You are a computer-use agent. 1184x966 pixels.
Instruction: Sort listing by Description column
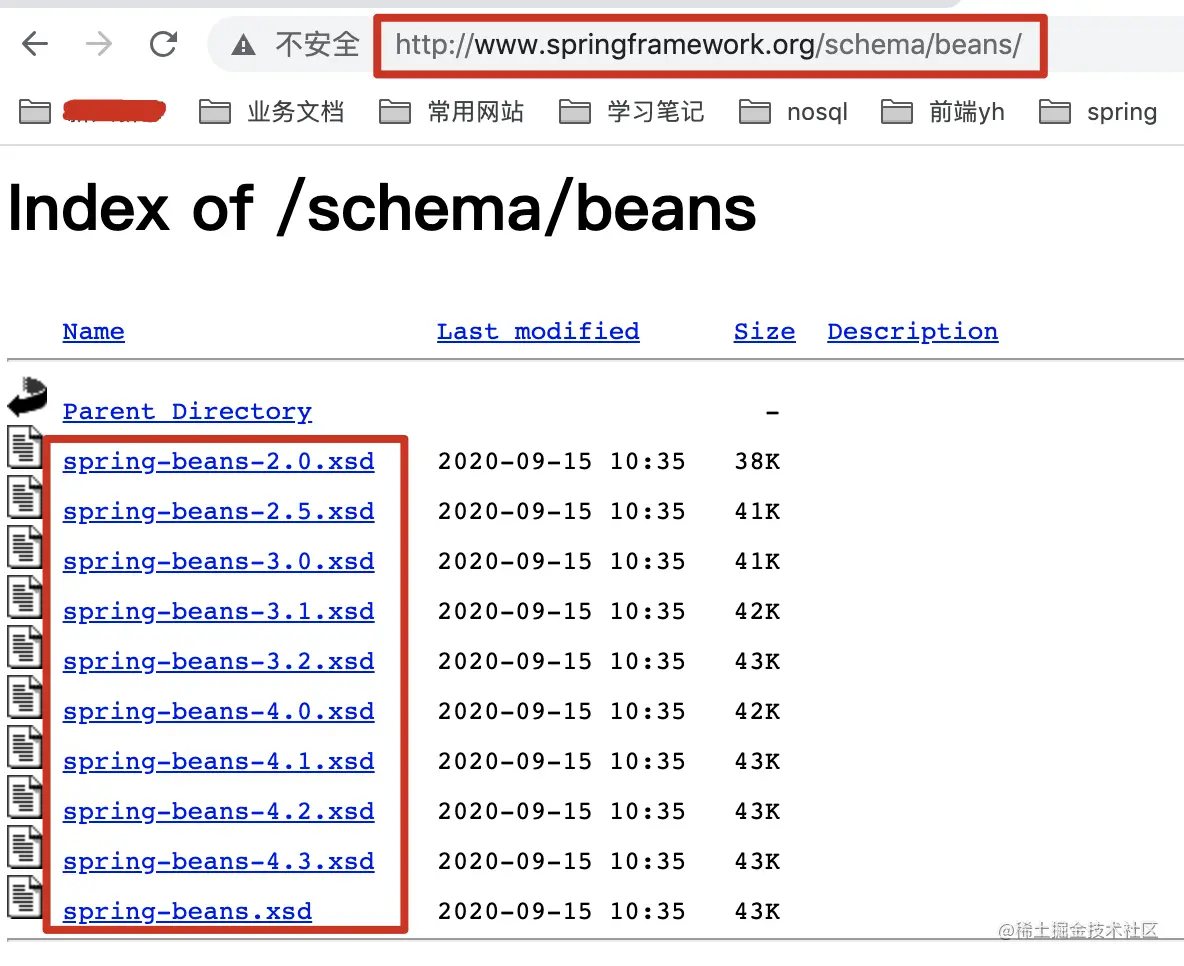pyautogui.click(x=913, y=332)
